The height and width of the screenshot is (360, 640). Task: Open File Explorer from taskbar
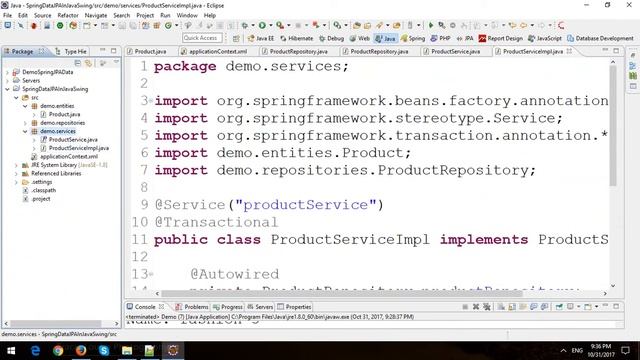pyautogui.click(x=127, y=350)
